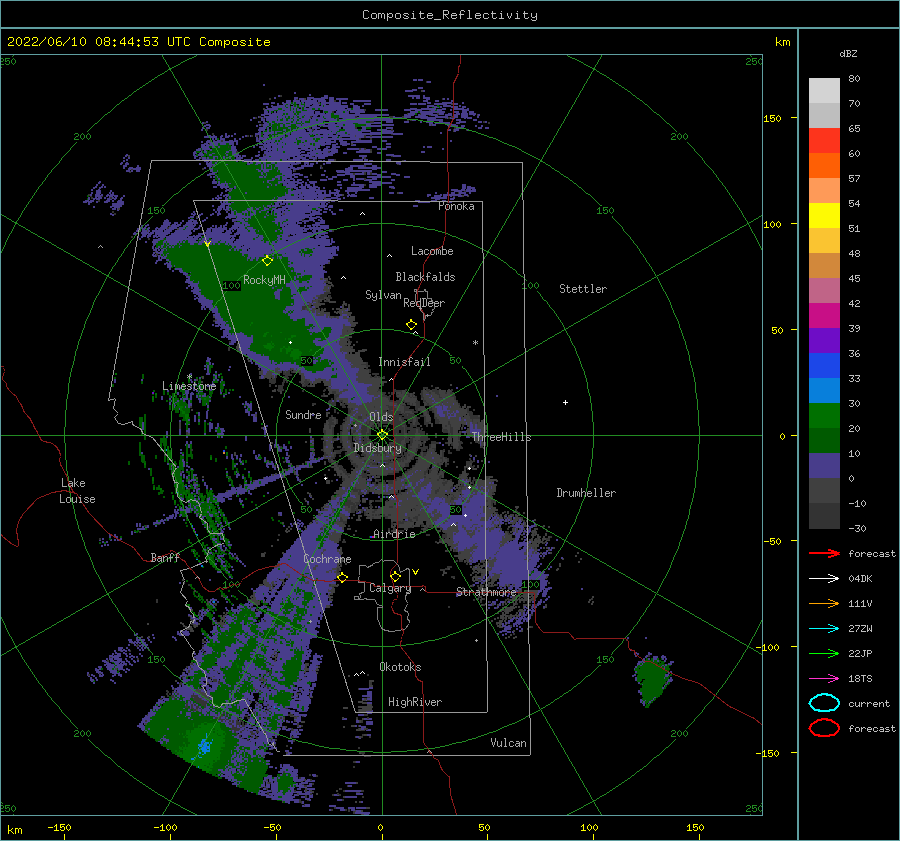Screen dimensions: 900x841
Task: Click the Blackfalds label
Action: point(425,277)
